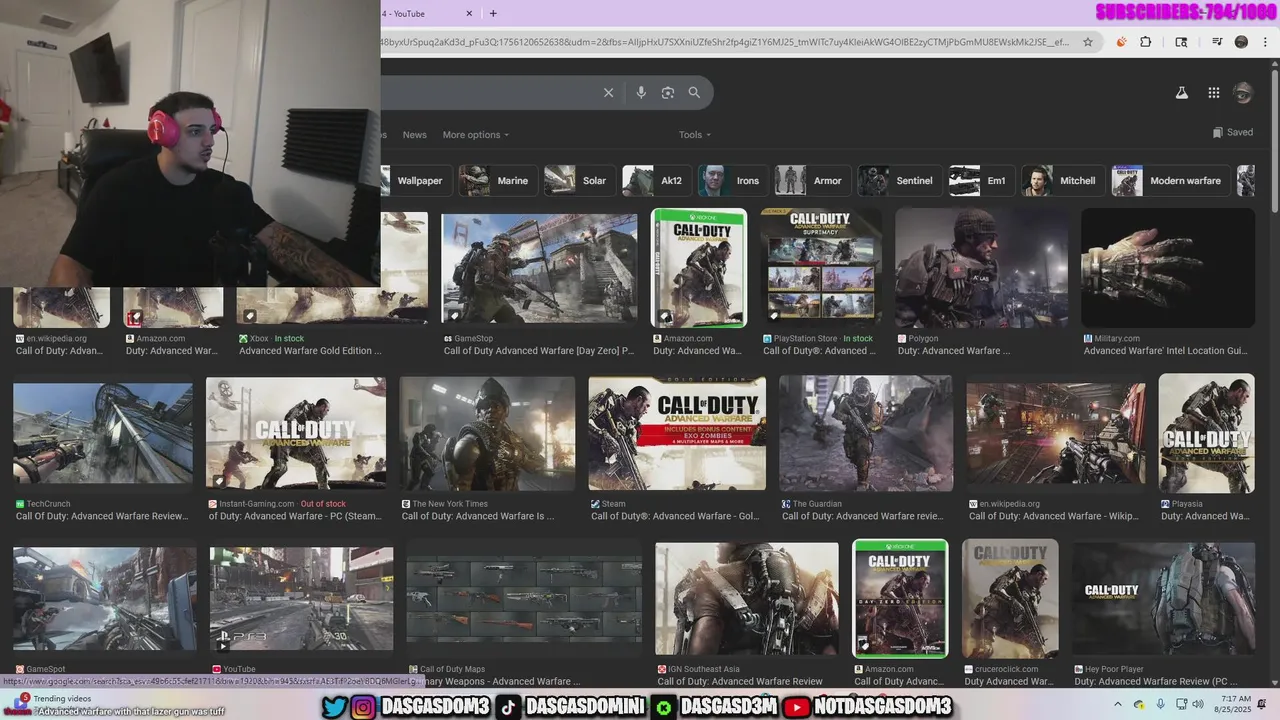Open the Playasia cover image

tap(1207, 433)
